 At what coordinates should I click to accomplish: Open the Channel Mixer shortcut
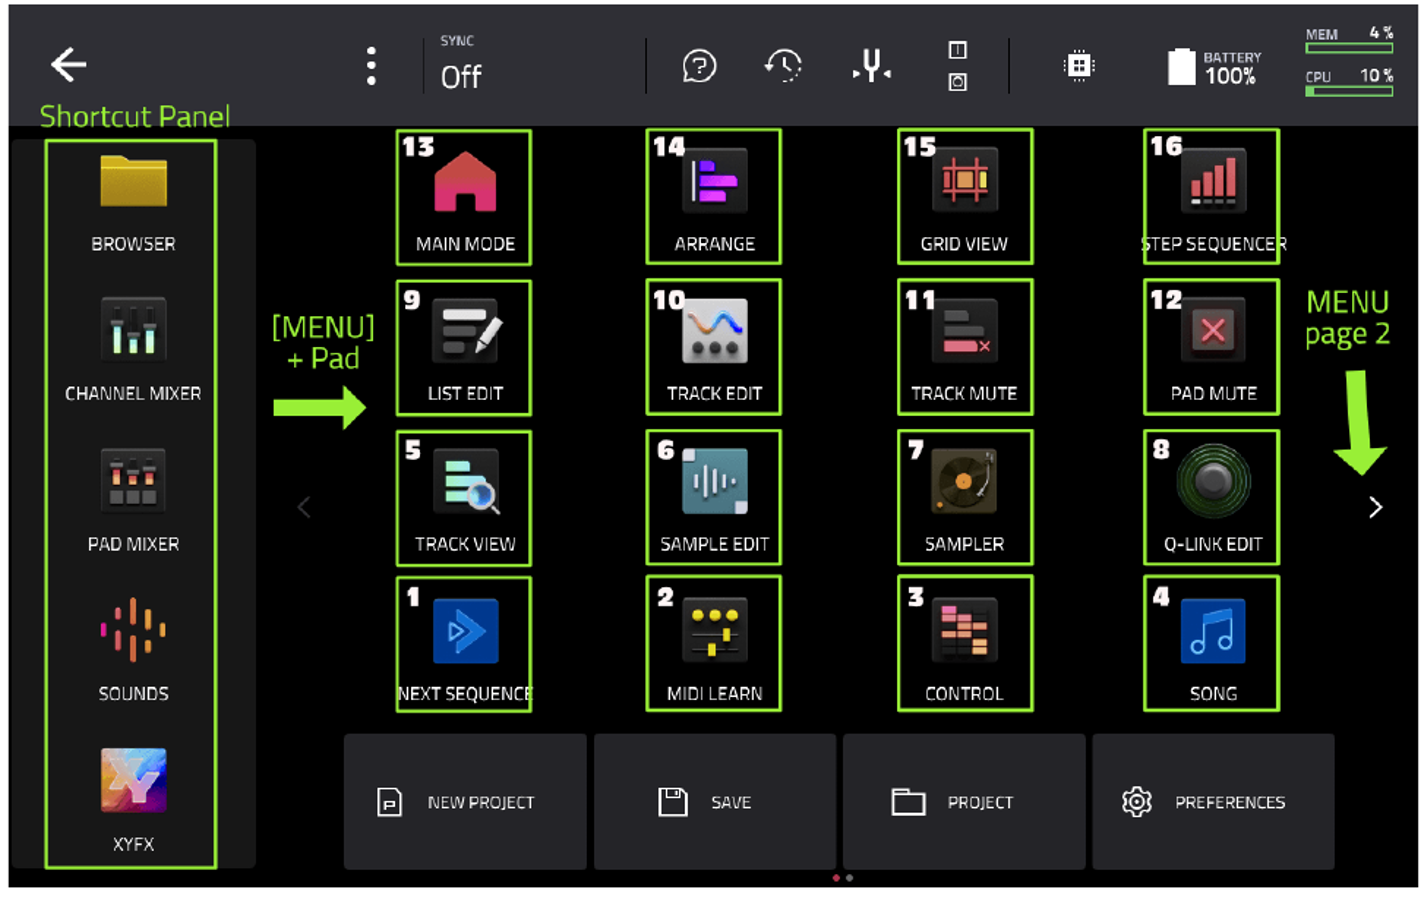(133, 350)
